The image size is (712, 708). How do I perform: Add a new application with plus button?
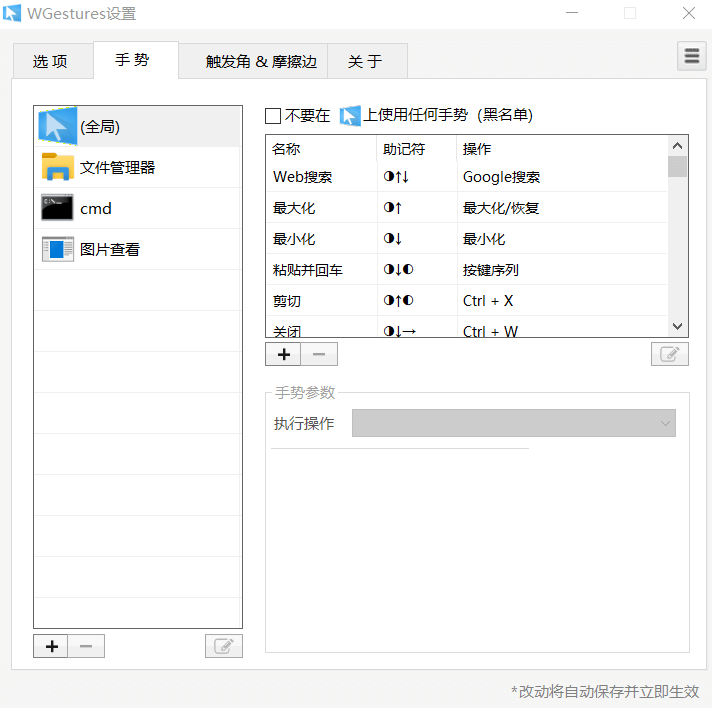tap(51, 646)
